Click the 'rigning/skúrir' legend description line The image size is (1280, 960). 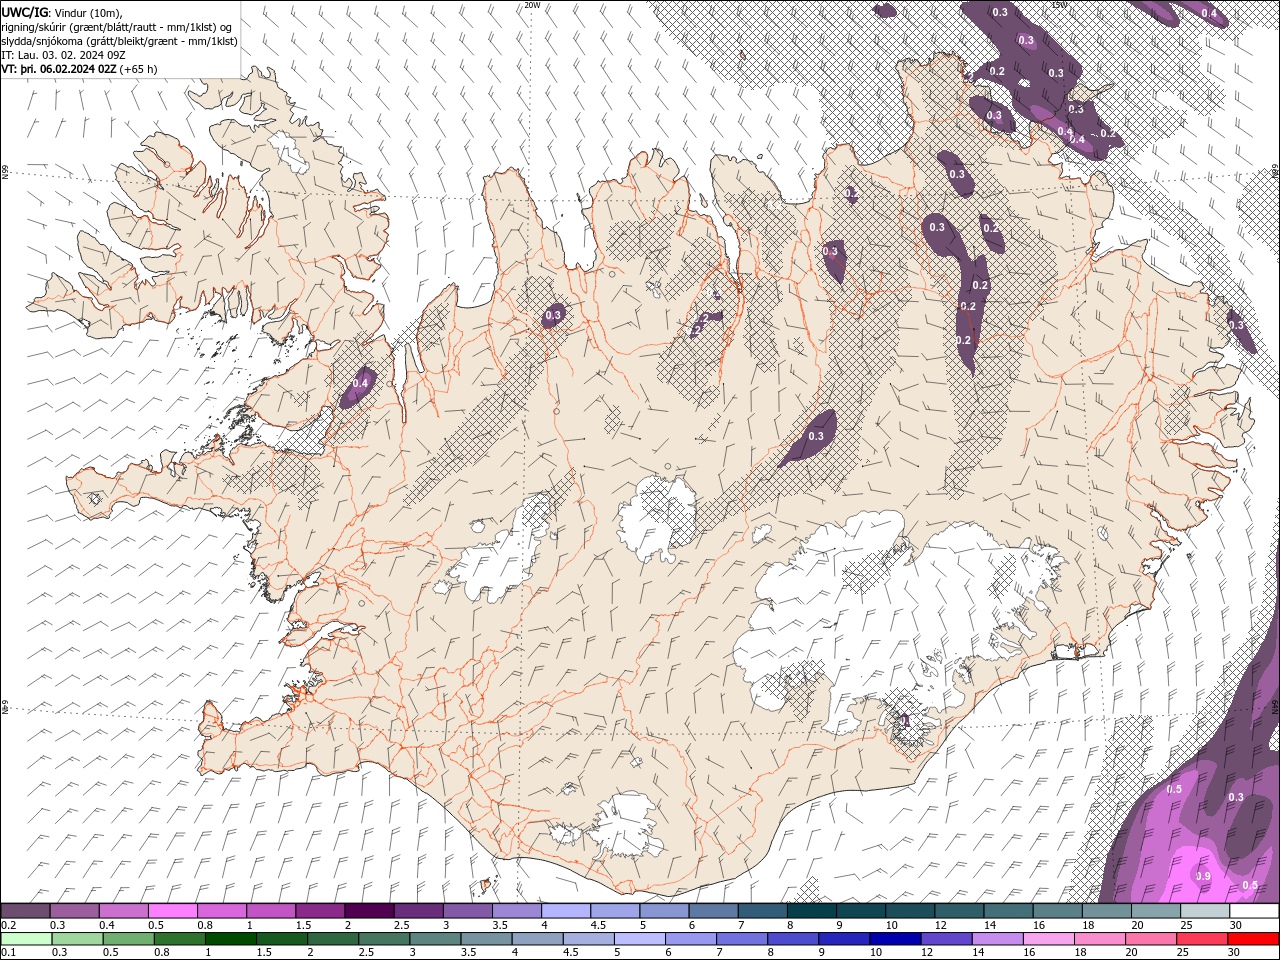click(118, 27)
